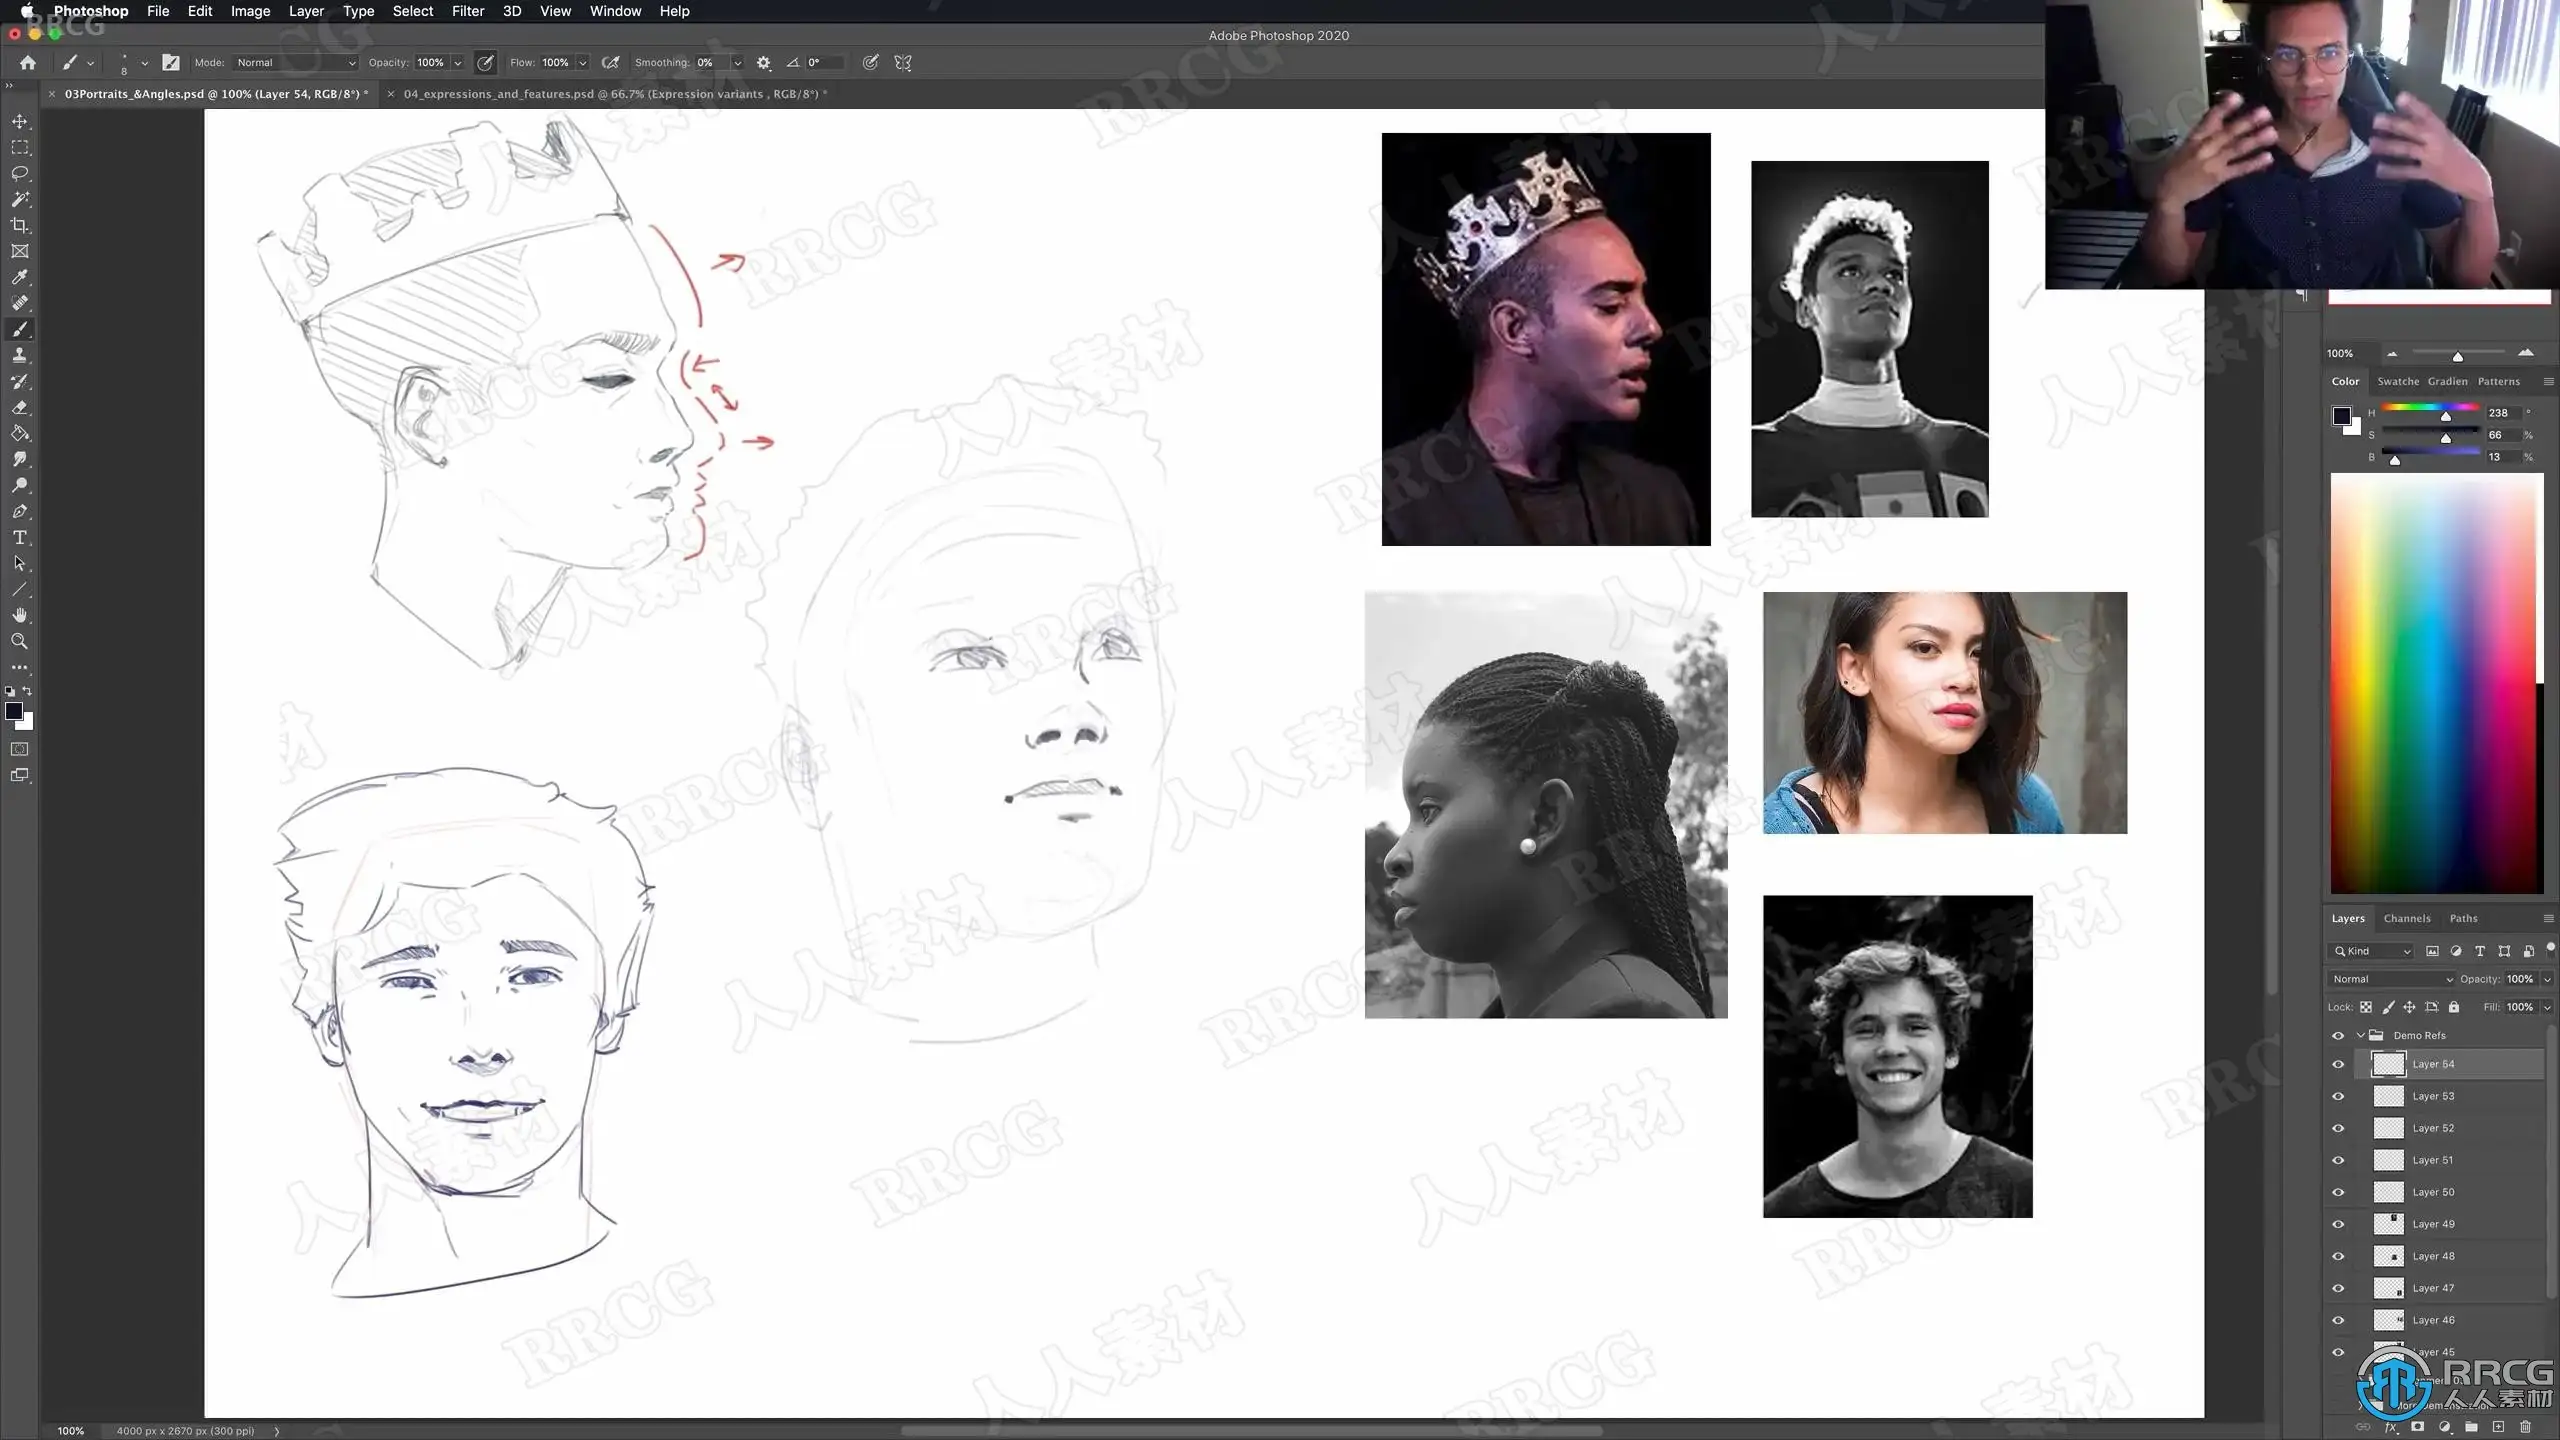
Task: Hide the Demo Refs group
Action: (x=2338, y=1036)
